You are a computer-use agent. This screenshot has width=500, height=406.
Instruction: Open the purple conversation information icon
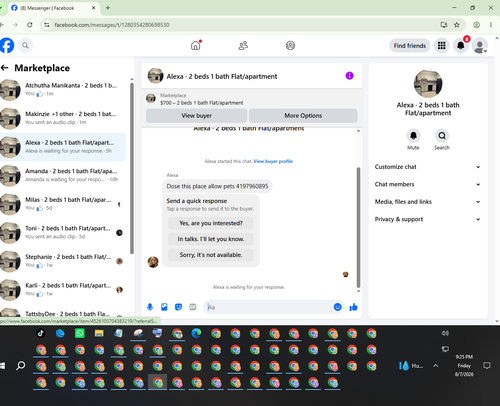349,76
